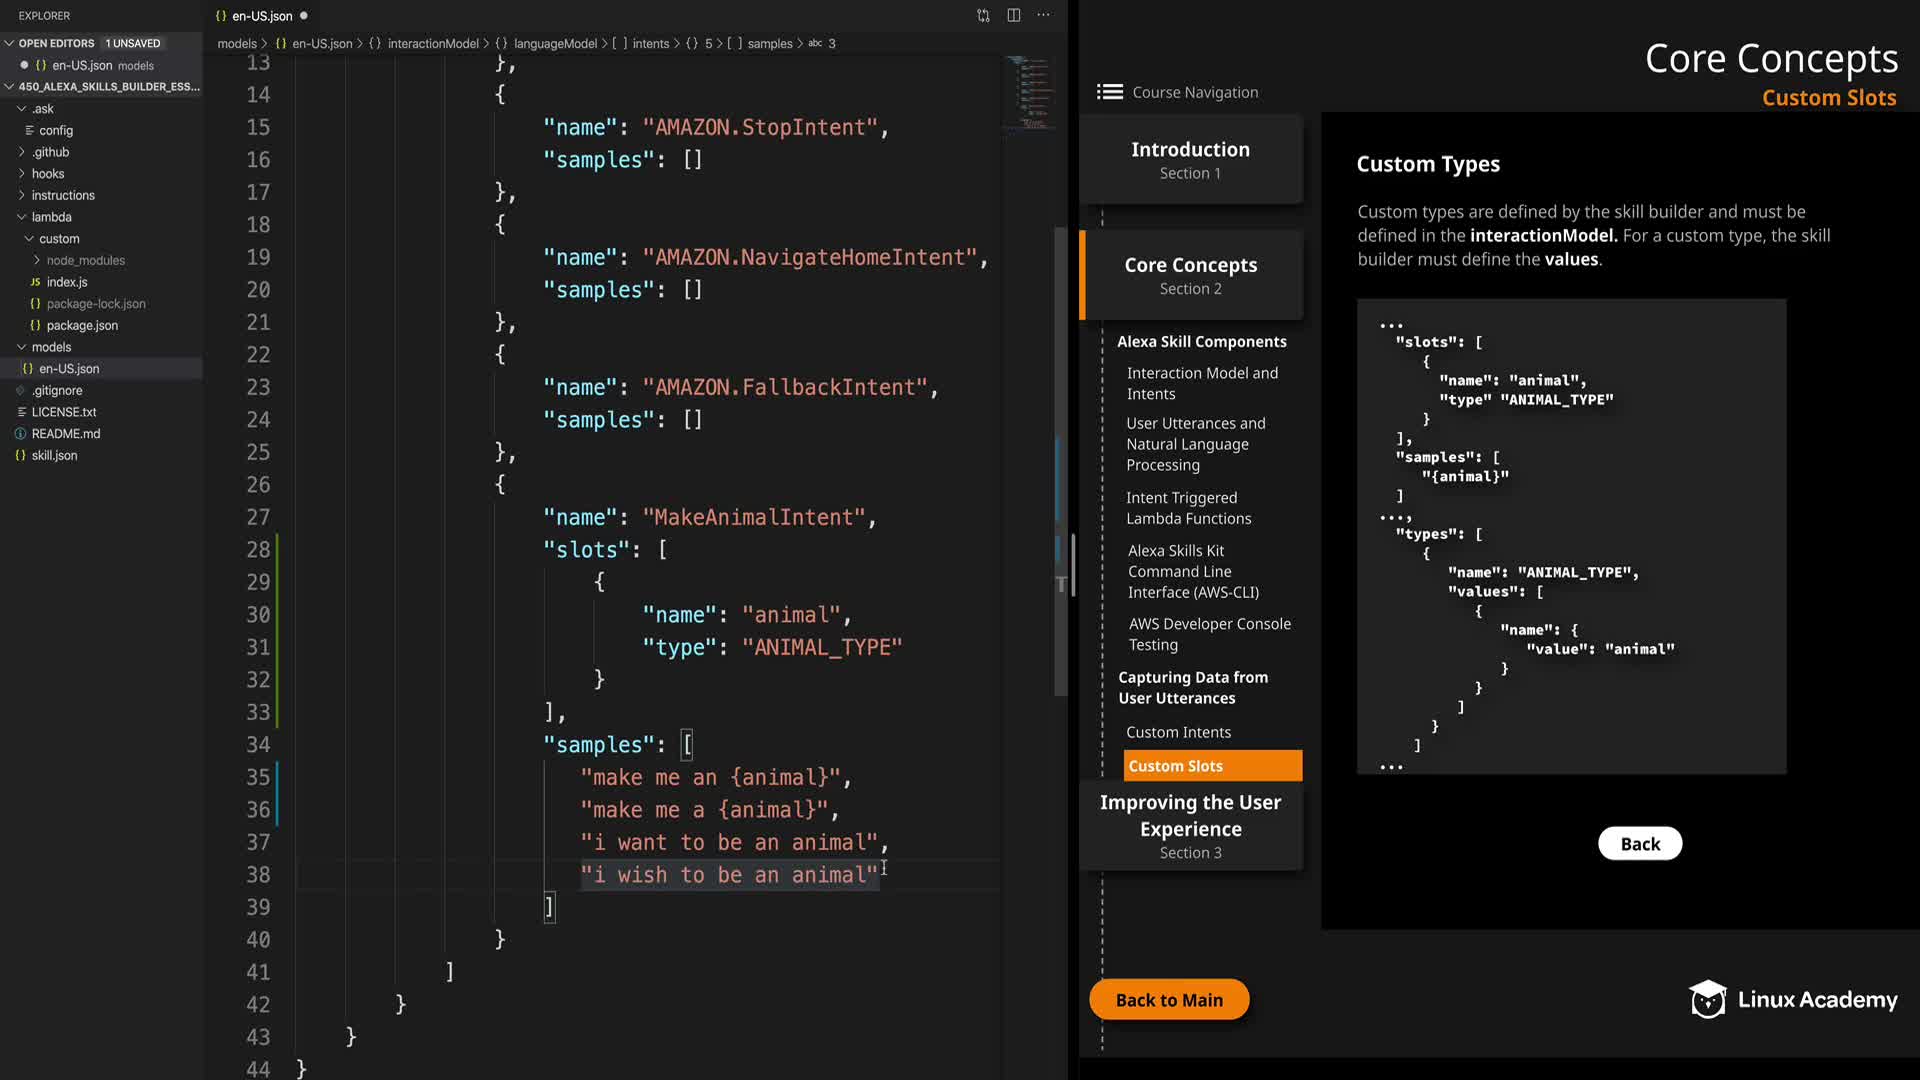Open the editor More Actions ellipsis
The height and width of the screenshot is (1080, 1920).
[x=1043, y=15]
